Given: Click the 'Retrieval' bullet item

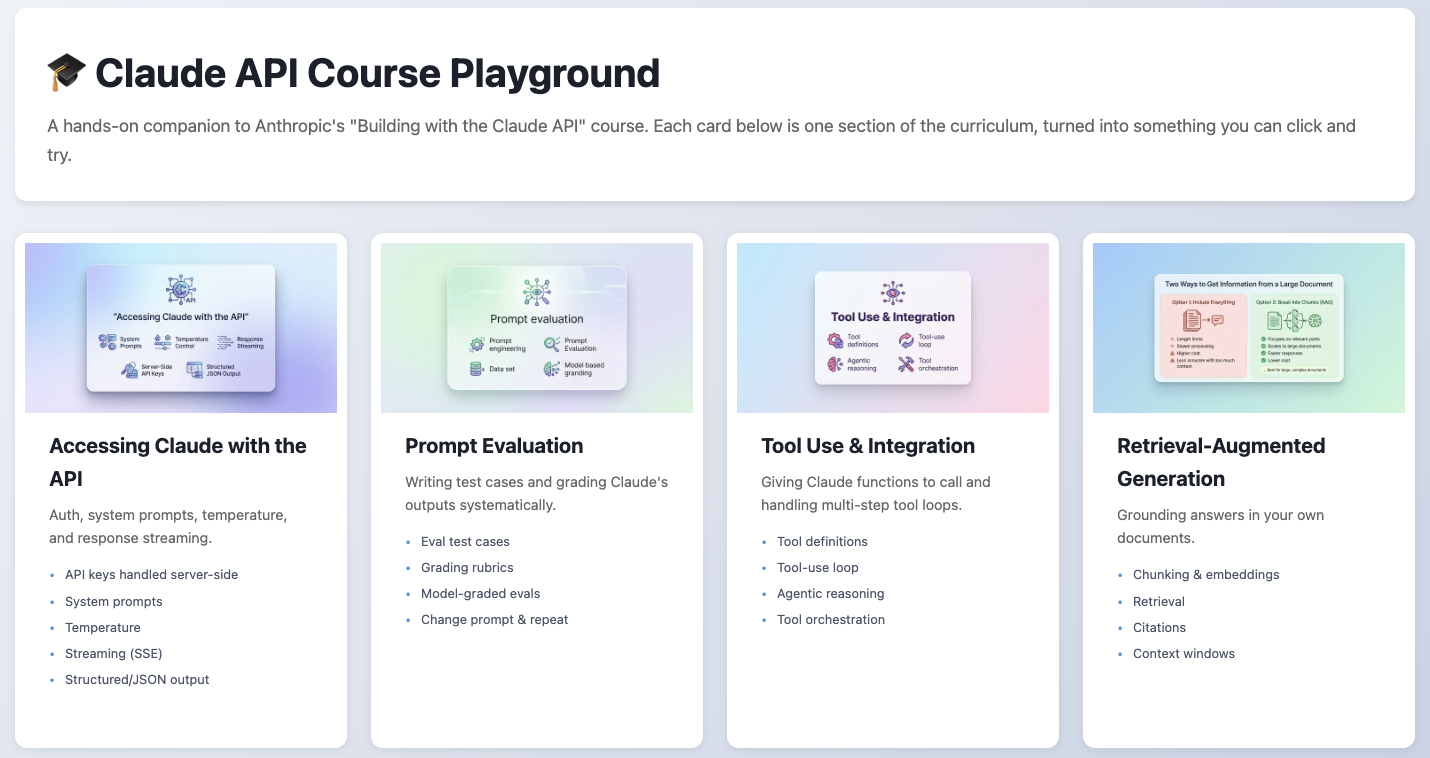Looking at the screenshot, I should [x=1159, y=602].
